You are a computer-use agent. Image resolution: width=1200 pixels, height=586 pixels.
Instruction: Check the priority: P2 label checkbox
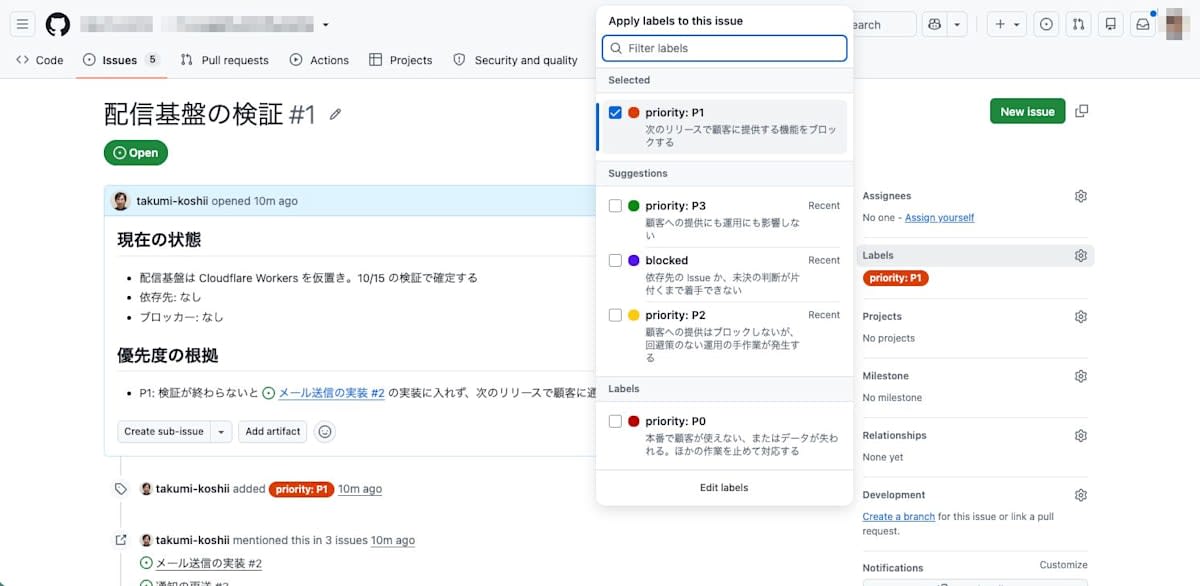click(x=615, y=315)
